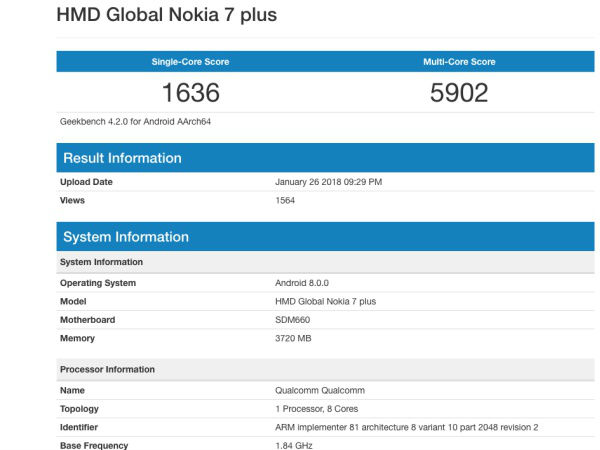Image resolution: width=600 pixels, height=450 pixels.
Task: Click the Operating System label
Action: pyautogui.click(x=98, y=283)
